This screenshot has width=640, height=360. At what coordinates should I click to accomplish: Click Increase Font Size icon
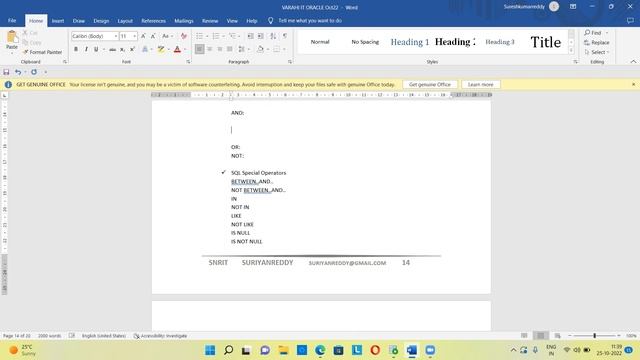pos(143,36)
